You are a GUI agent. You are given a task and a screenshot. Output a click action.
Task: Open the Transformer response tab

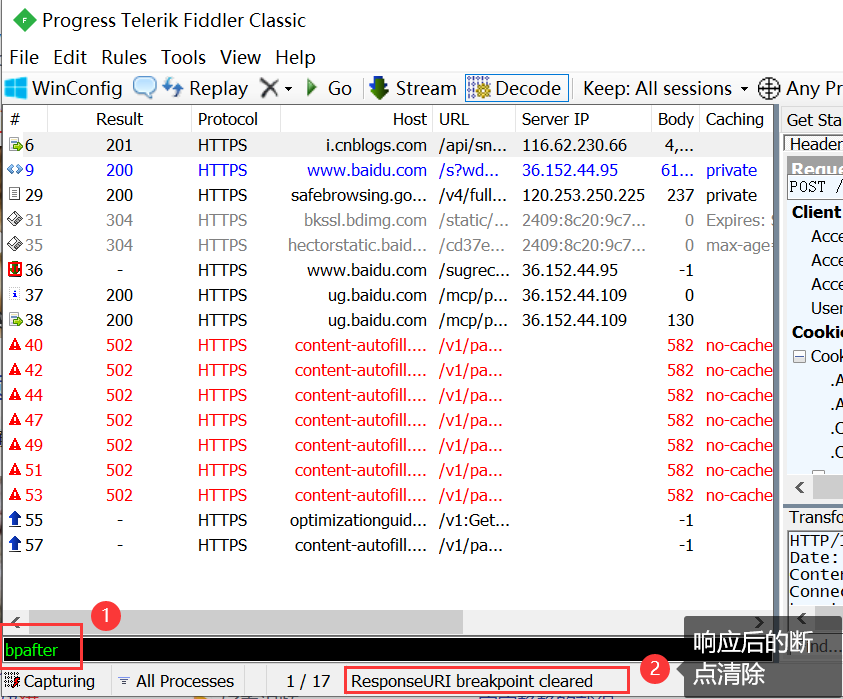[815, 517]
